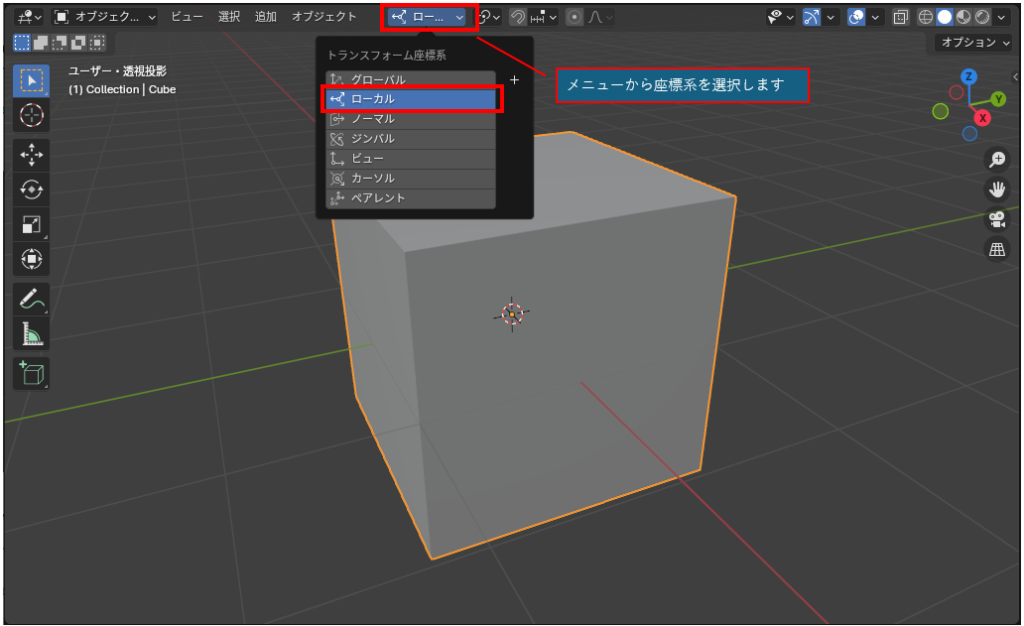The width and height of the screenshot is (1024, 626).
Task: Open the ビュー menu
Action: click(x=187, y=17)
